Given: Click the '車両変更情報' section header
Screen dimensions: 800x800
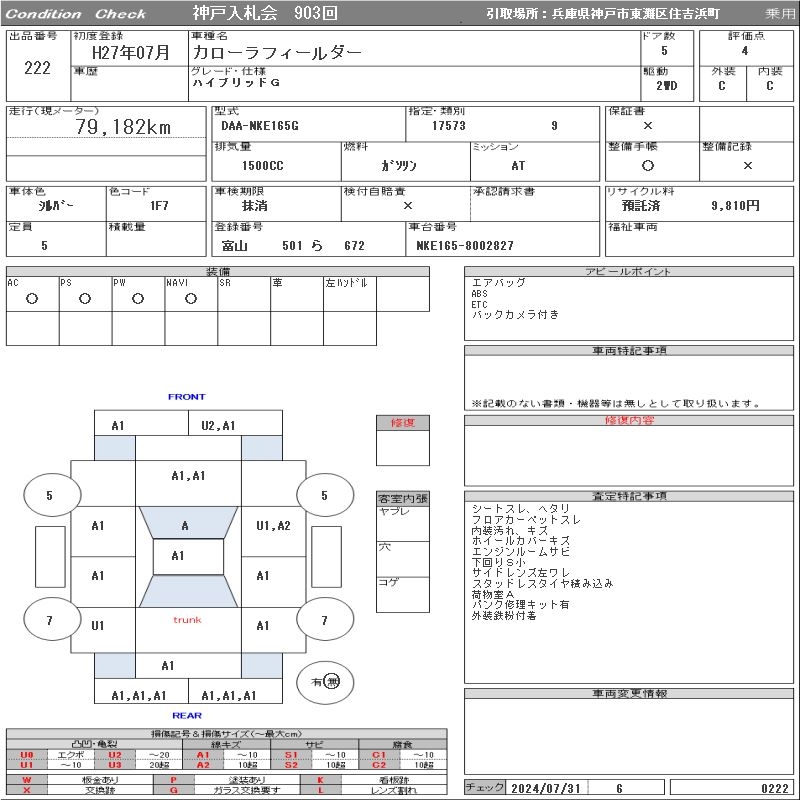Looking at the screenshot, I should click(629, 694).
